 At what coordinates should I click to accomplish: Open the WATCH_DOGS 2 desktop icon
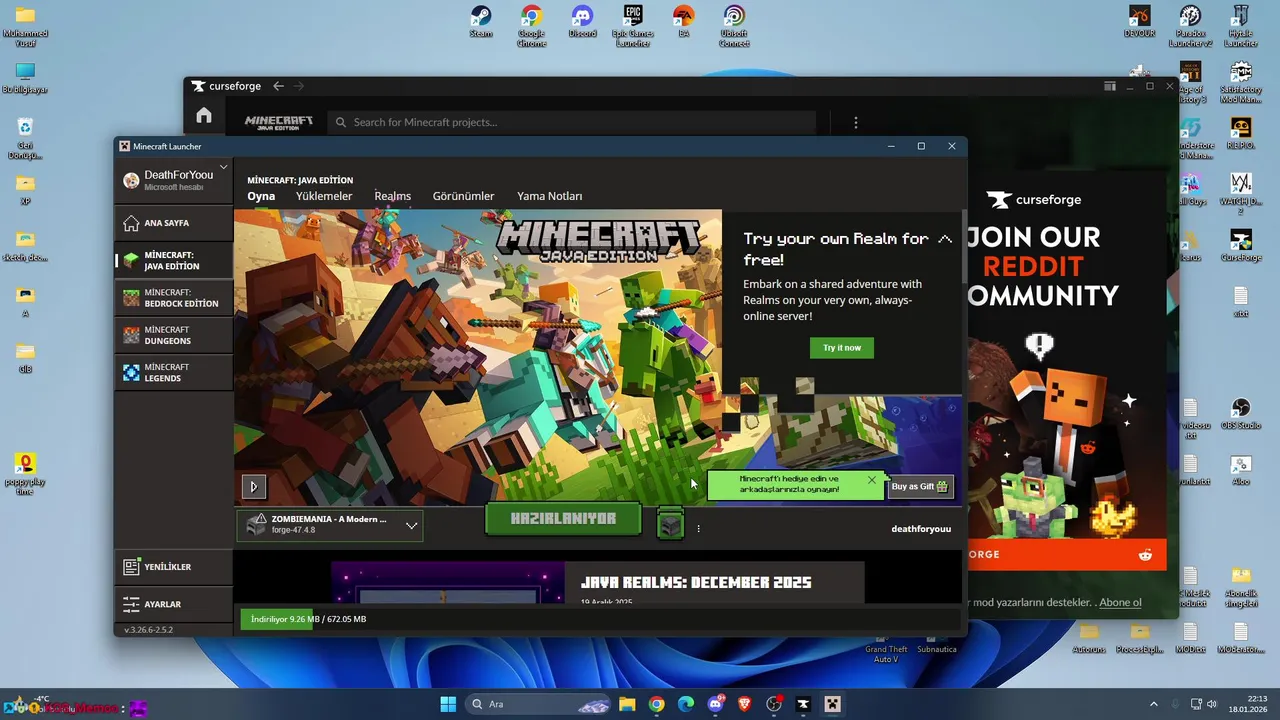[1241, 193]
